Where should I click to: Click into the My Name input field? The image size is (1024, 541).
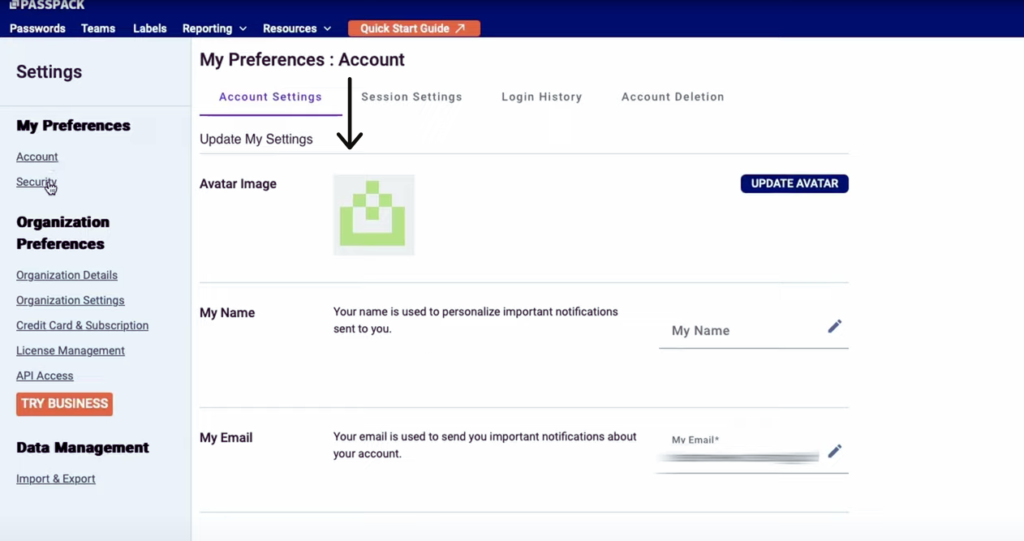[744, 331]
